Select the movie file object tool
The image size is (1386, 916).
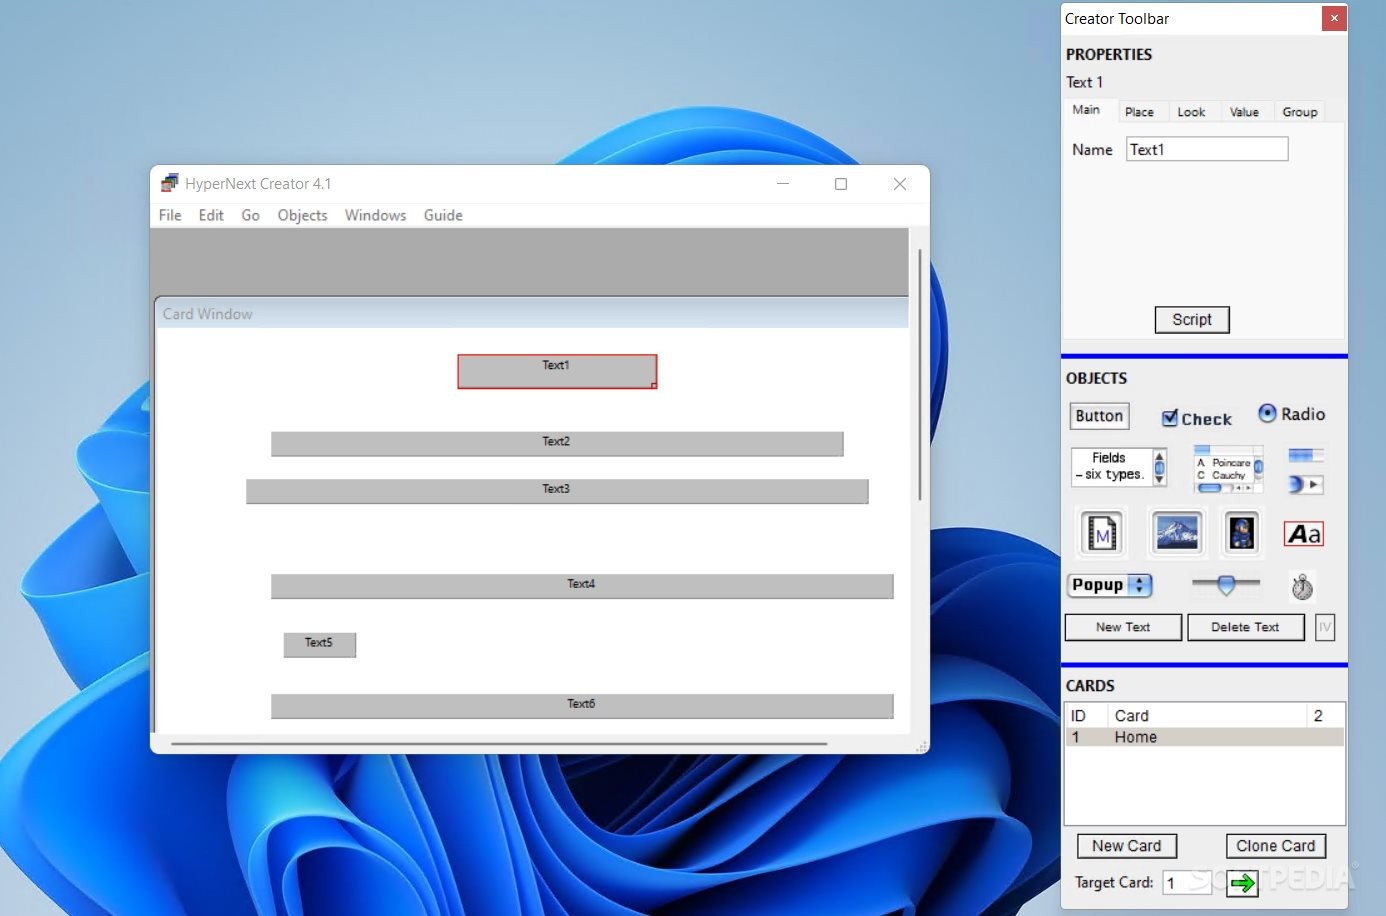coord(1102,534)
